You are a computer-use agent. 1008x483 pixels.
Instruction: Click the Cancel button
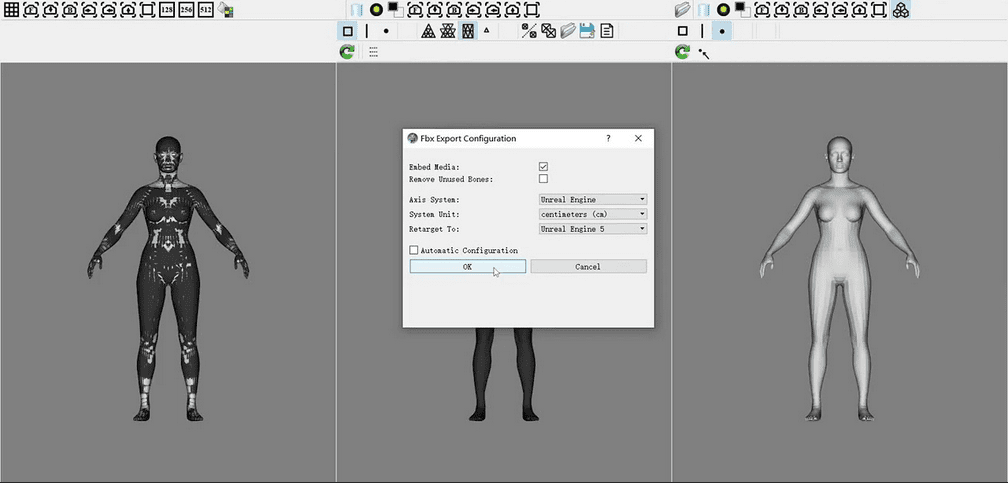(x=588, y=266)
